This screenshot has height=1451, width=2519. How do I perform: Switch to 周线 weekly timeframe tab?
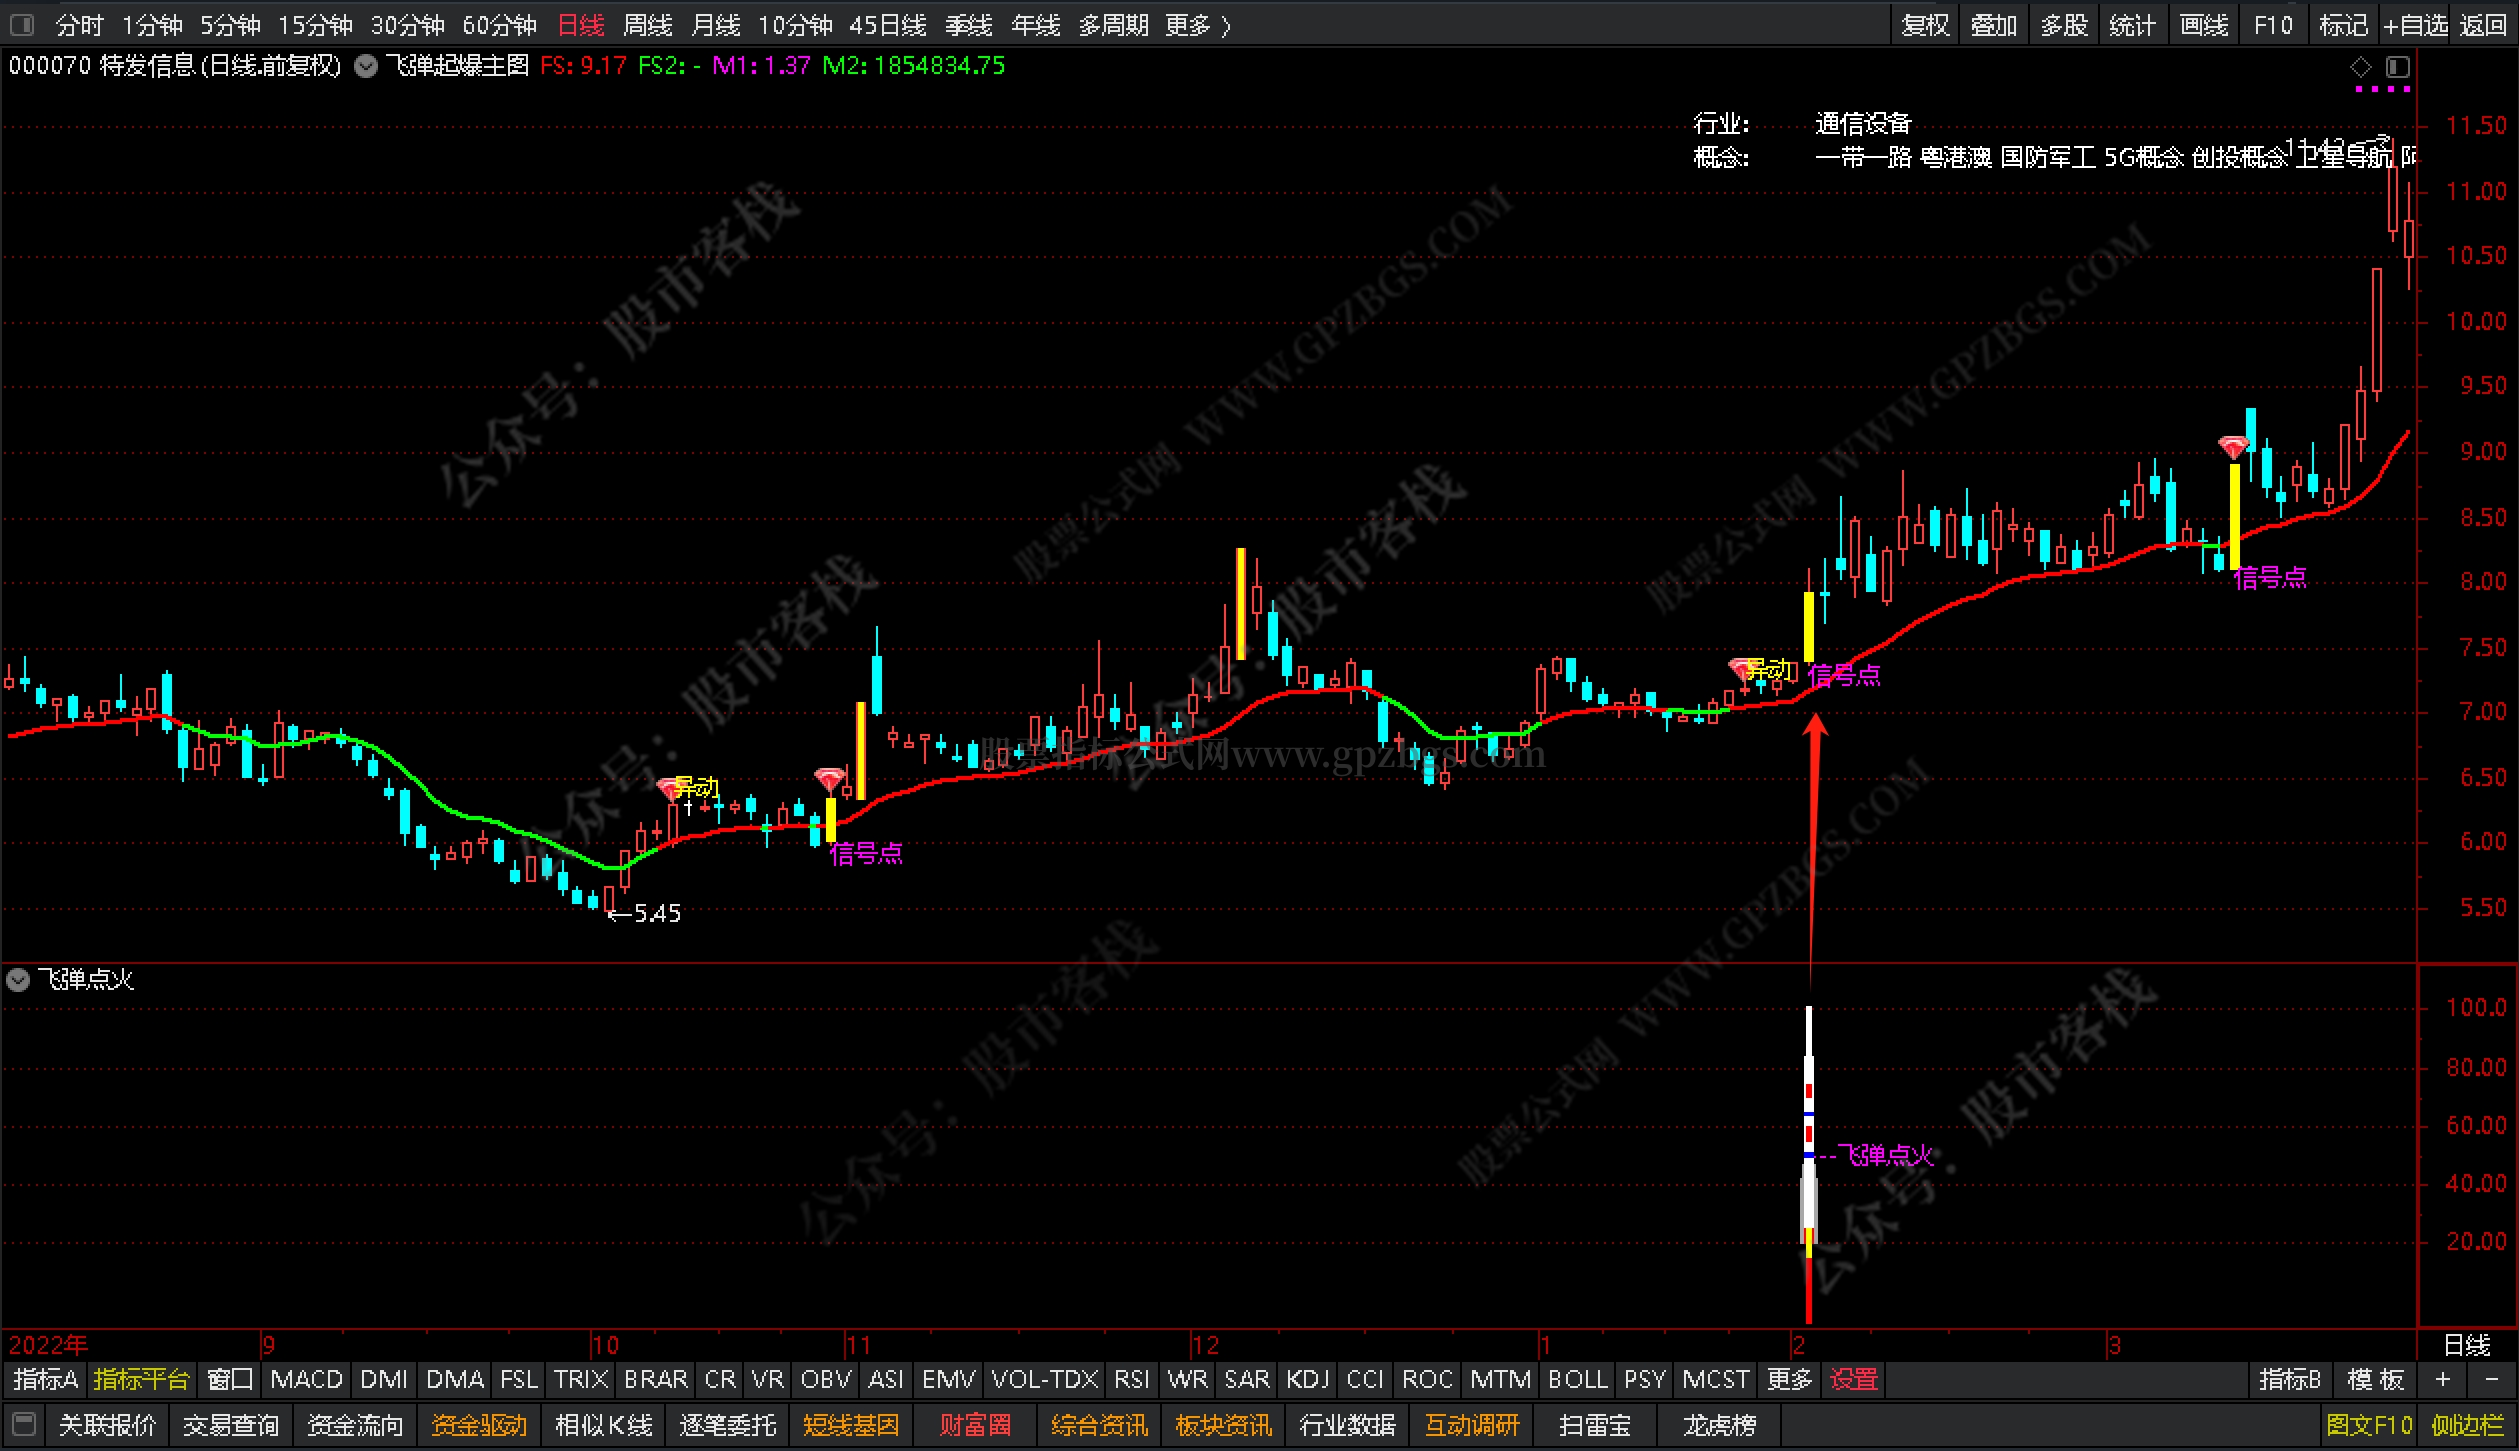(647, 25)
